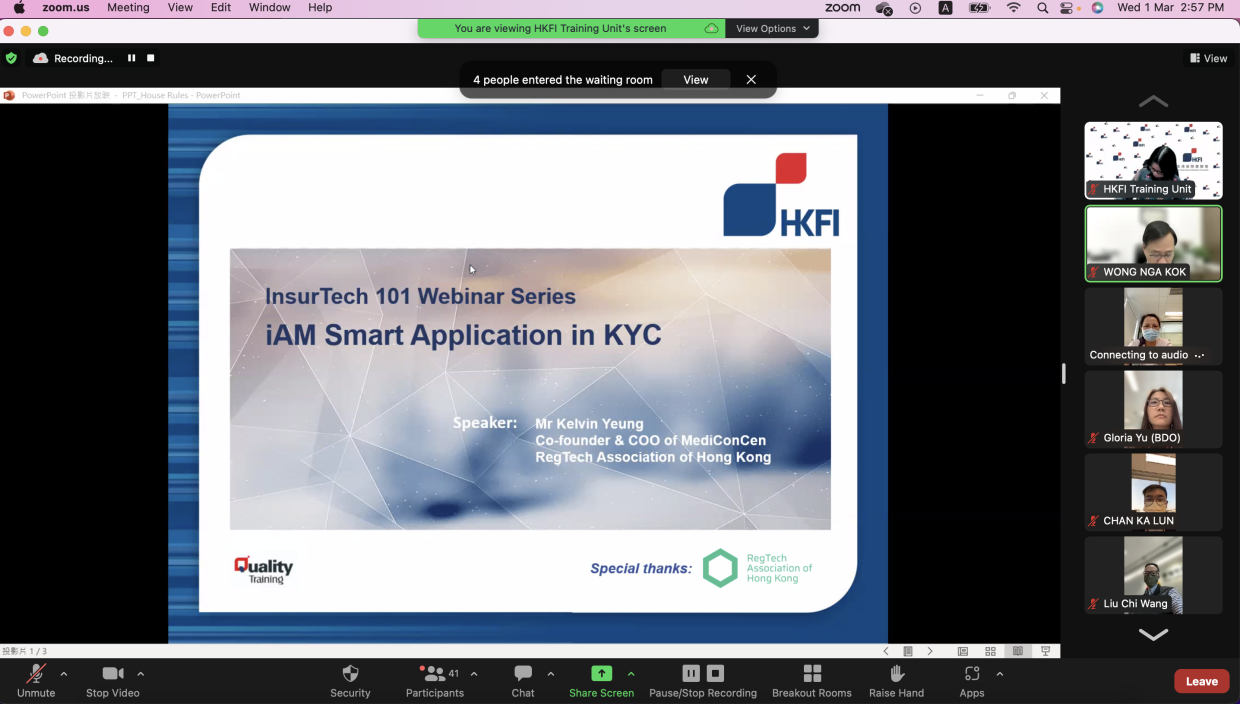Open Security shield options
The image size is (1240, 704).
coord(350,680)
